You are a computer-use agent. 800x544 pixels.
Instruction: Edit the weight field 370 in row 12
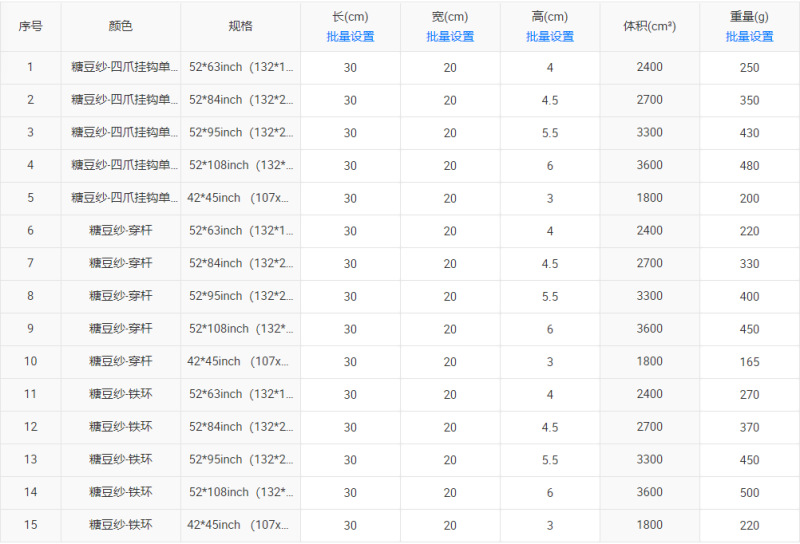749,427
